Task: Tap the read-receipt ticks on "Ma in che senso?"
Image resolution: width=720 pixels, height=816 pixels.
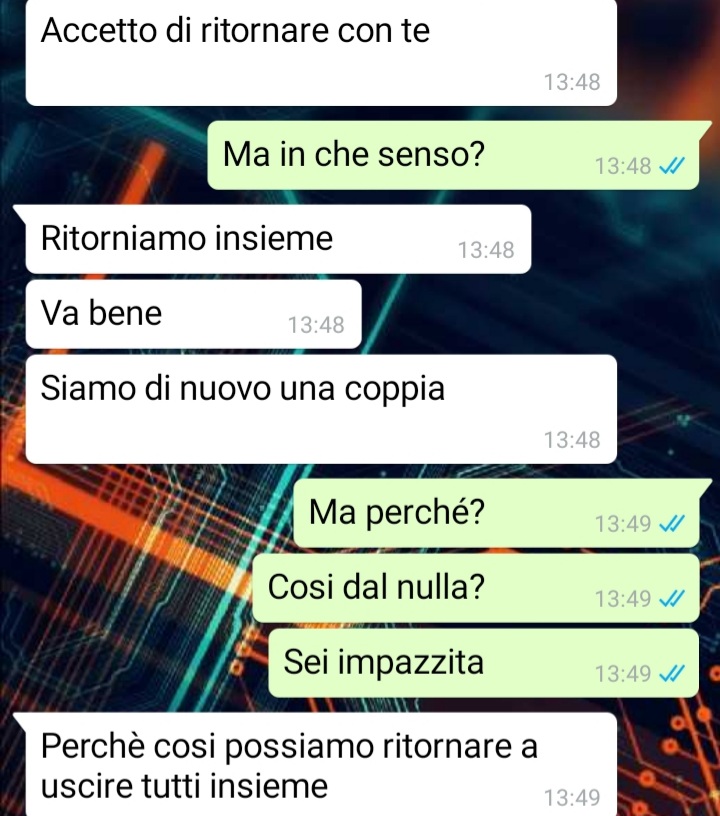Action: 672,166
